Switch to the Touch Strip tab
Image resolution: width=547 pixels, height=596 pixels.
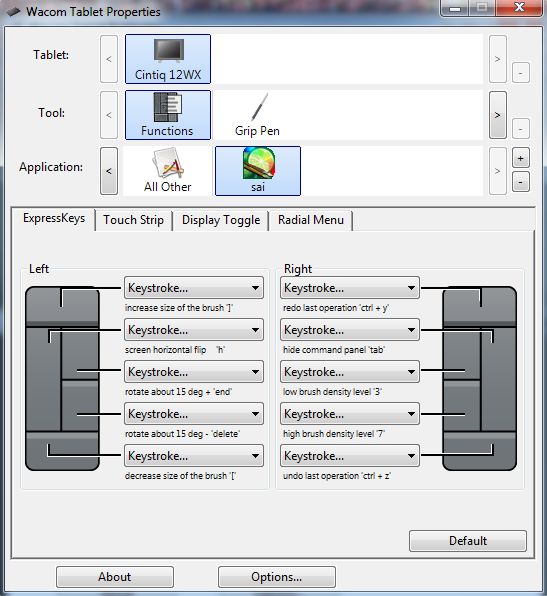pos(133,220)
